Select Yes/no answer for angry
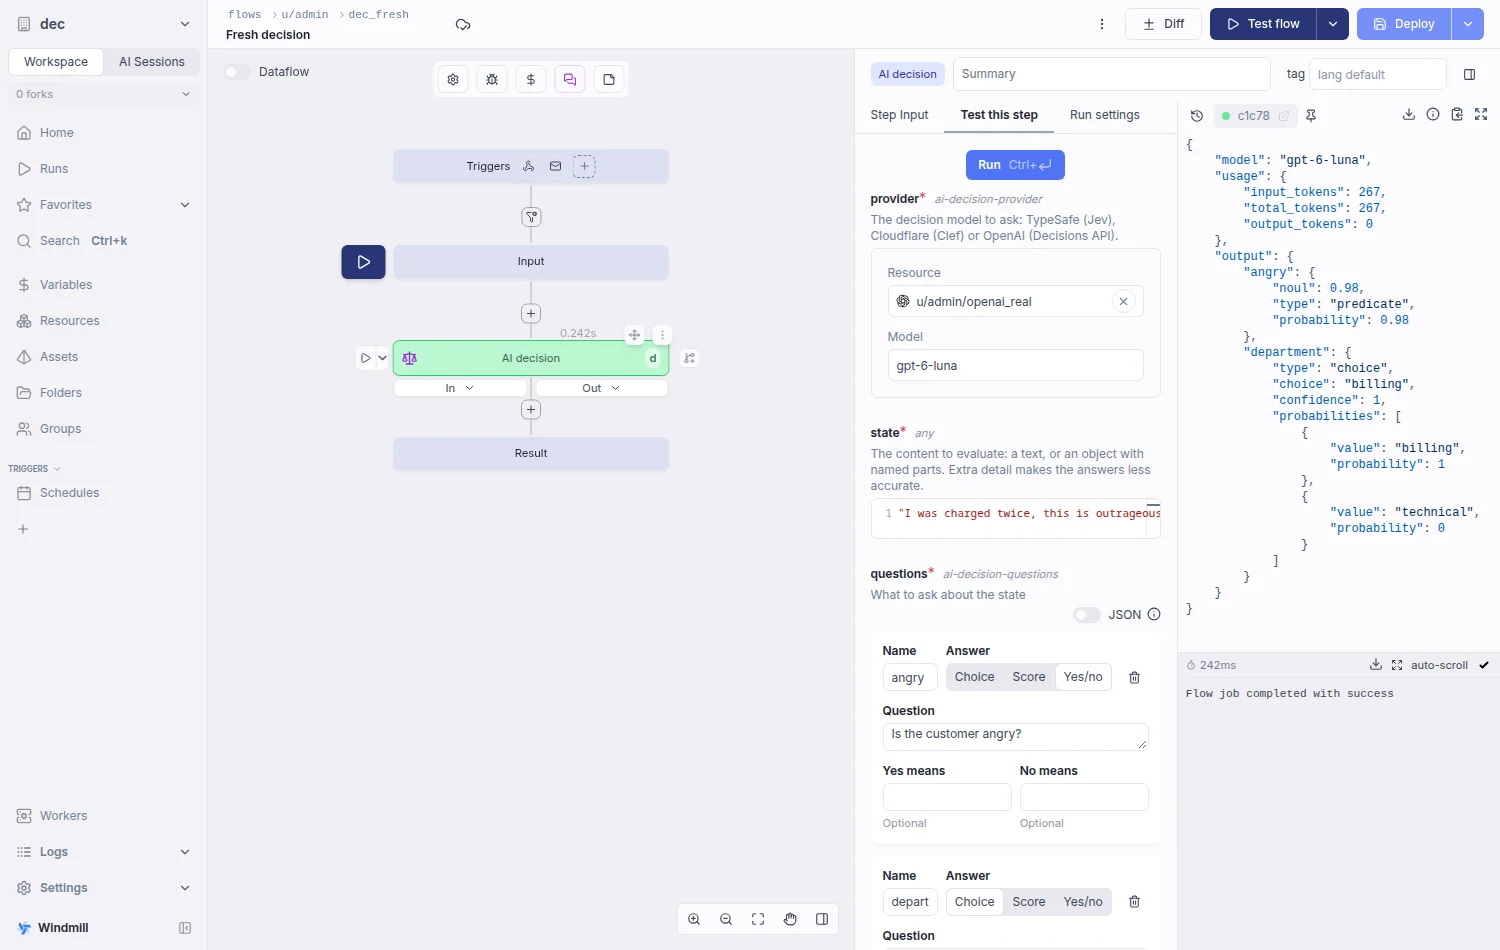The width and height of the screenshot is (1500, 950). click(1083, 677)
